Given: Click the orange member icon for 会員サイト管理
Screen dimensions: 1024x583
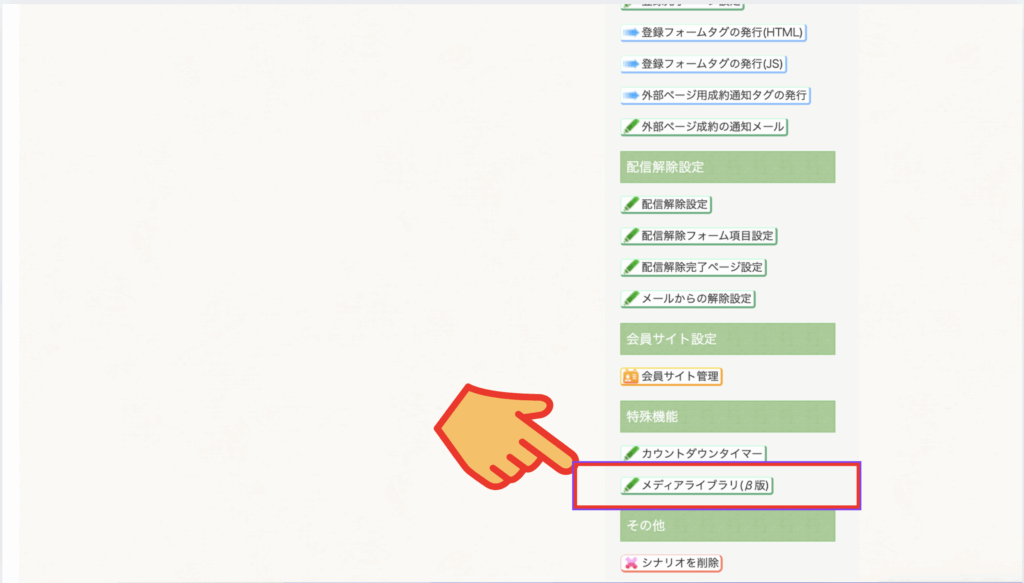Looking at the screenshot, I should [630, 377].
